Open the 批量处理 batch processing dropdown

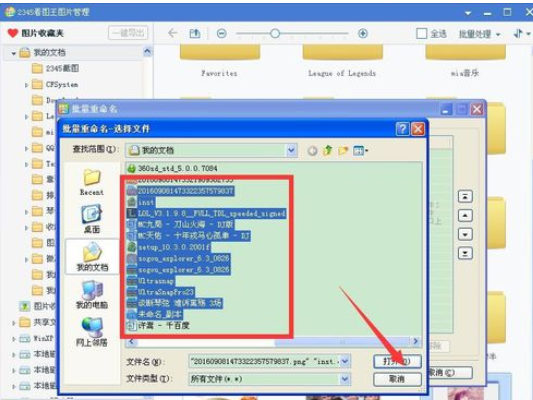pos(480,34)
